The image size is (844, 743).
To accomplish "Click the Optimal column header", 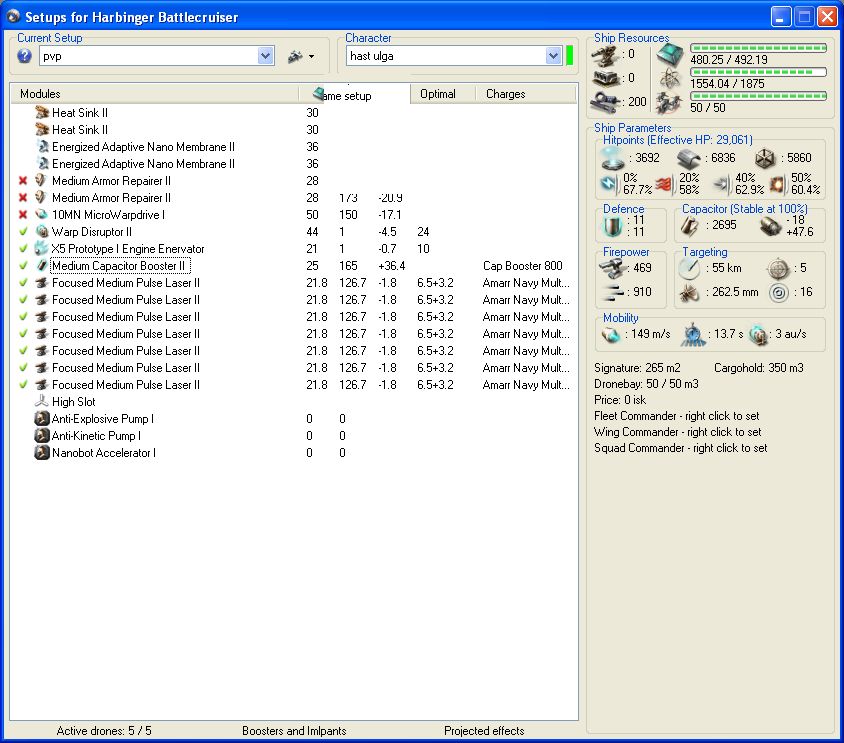I will tap(443, 94).
